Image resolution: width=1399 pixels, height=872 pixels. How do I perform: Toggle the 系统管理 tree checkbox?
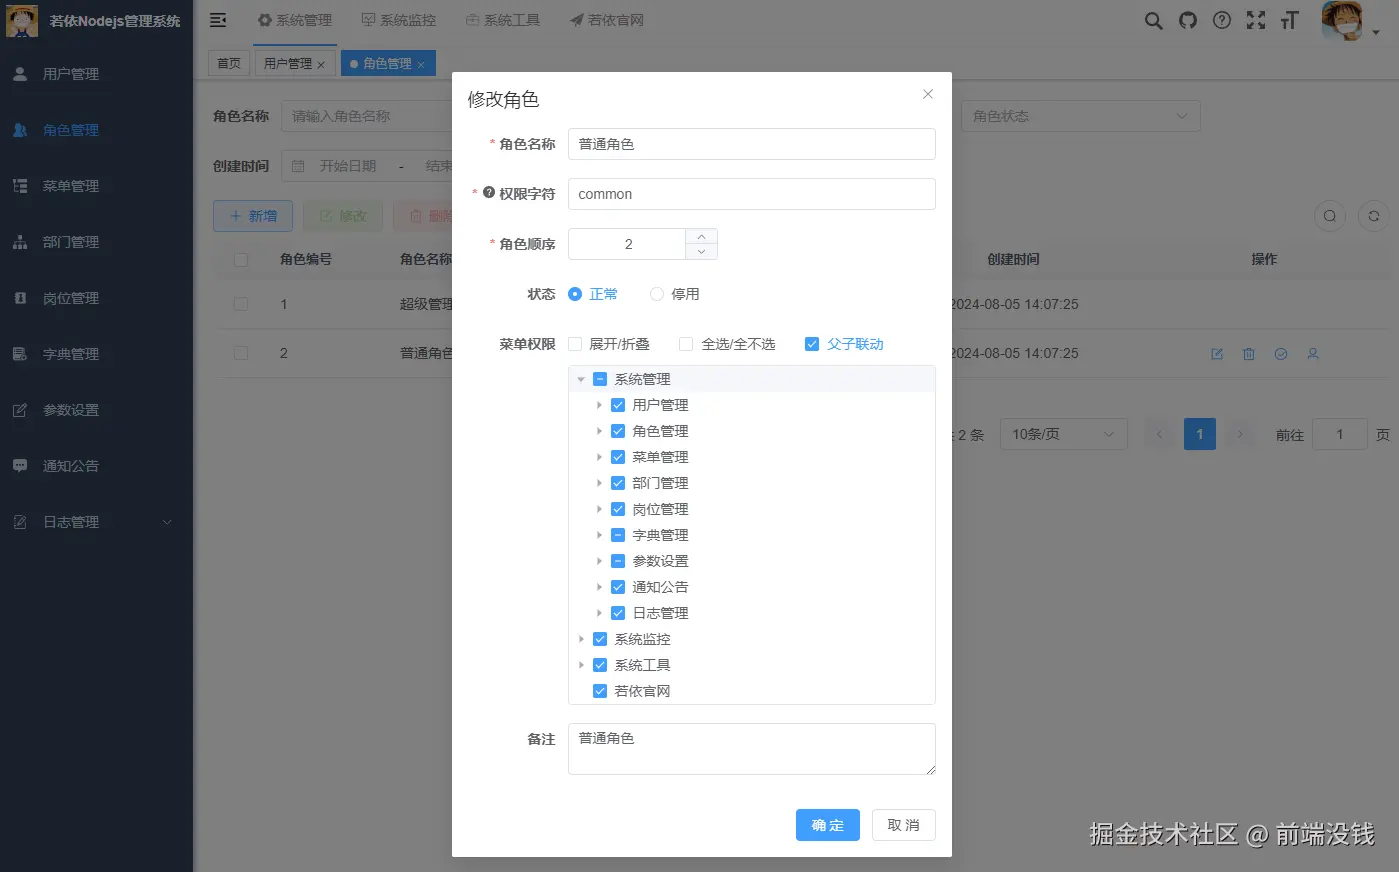pyautogui.click(x=600, y=379)
